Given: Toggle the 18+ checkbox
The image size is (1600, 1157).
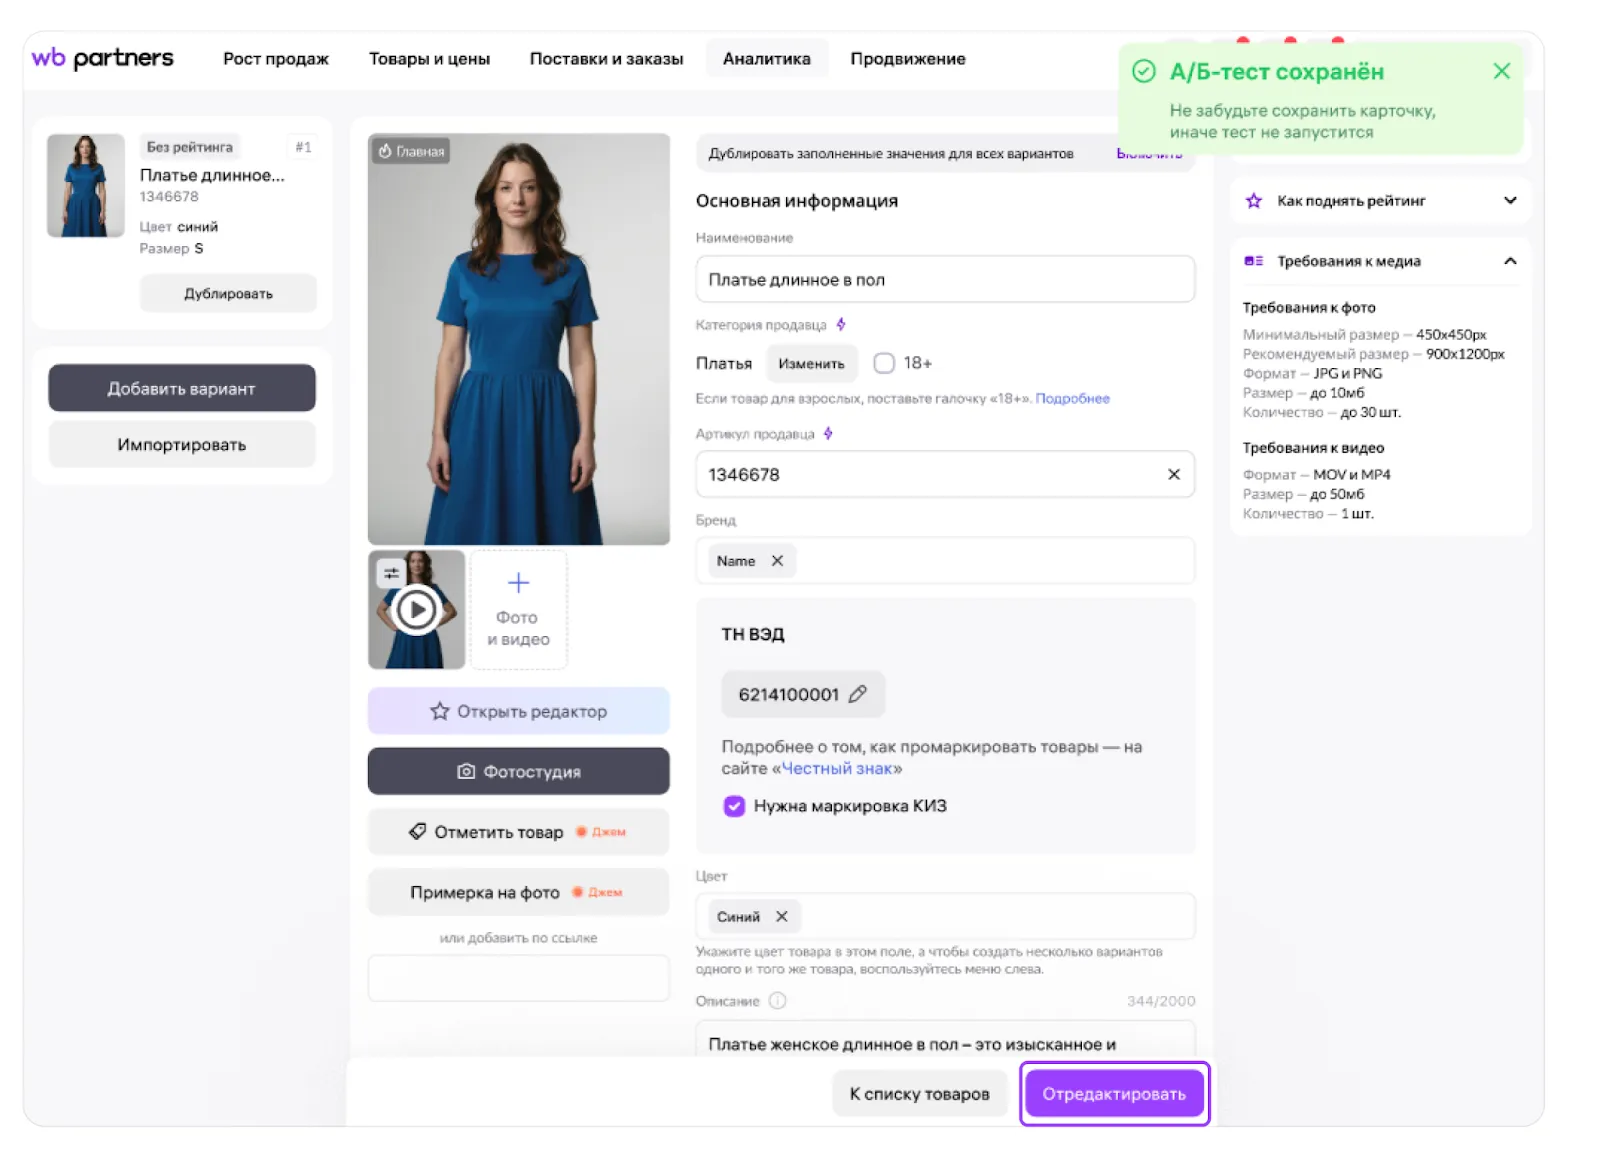Looking at the screenshot, I should [x=884, y=363].
